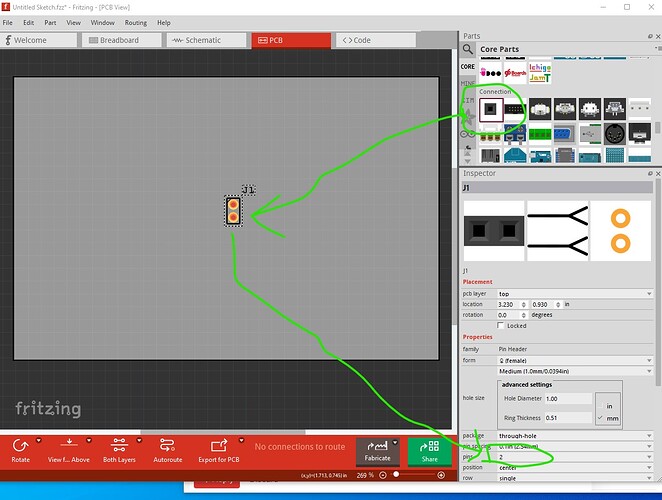662x500 pixels.
Task: Select the female header part in Connection
Action: pos(491,110)
